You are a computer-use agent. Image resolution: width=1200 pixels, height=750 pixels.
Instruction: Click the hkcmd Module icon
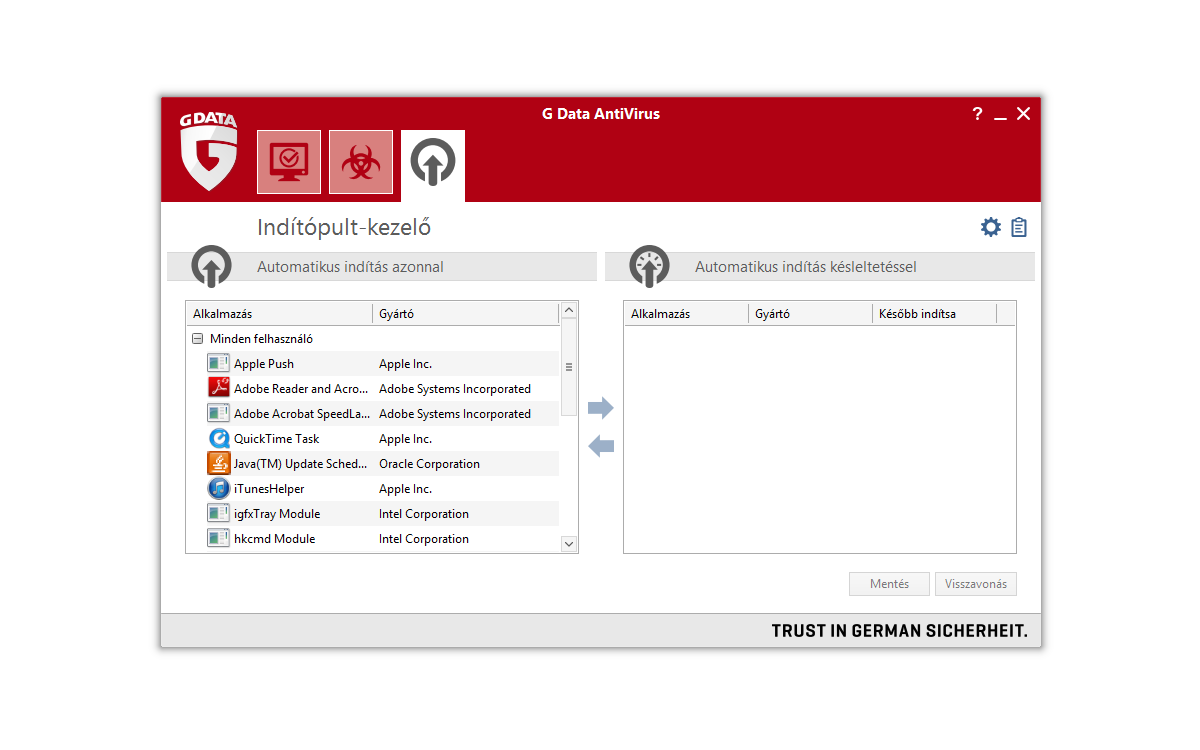tap(219, 538)
